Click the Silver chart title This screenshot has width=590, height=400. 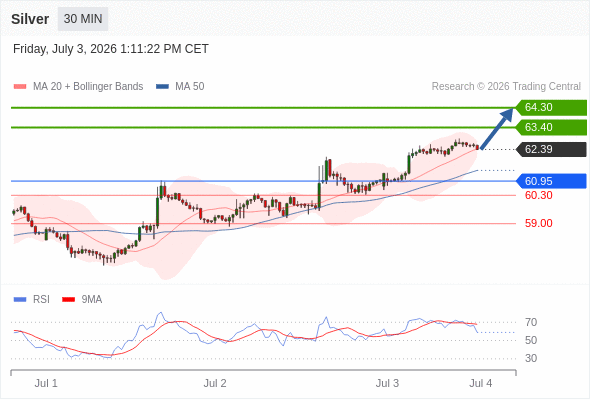(x=30, y=19)
